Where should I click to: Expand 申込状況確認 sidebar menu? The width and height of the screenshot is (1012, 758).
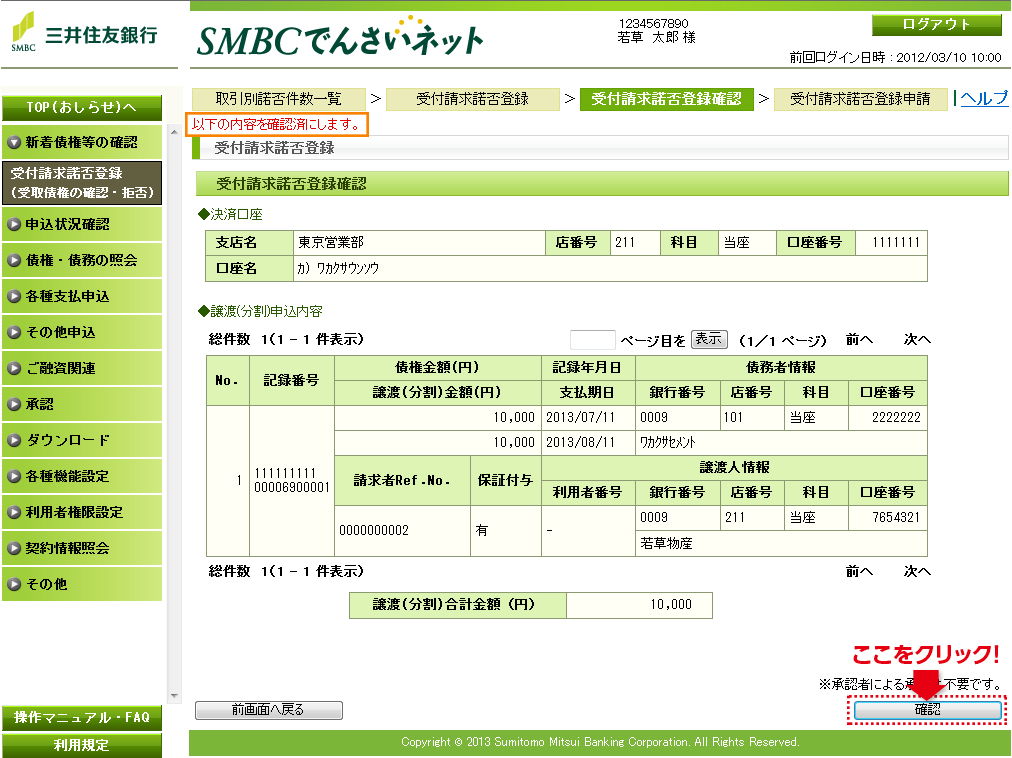click(82, 225)
